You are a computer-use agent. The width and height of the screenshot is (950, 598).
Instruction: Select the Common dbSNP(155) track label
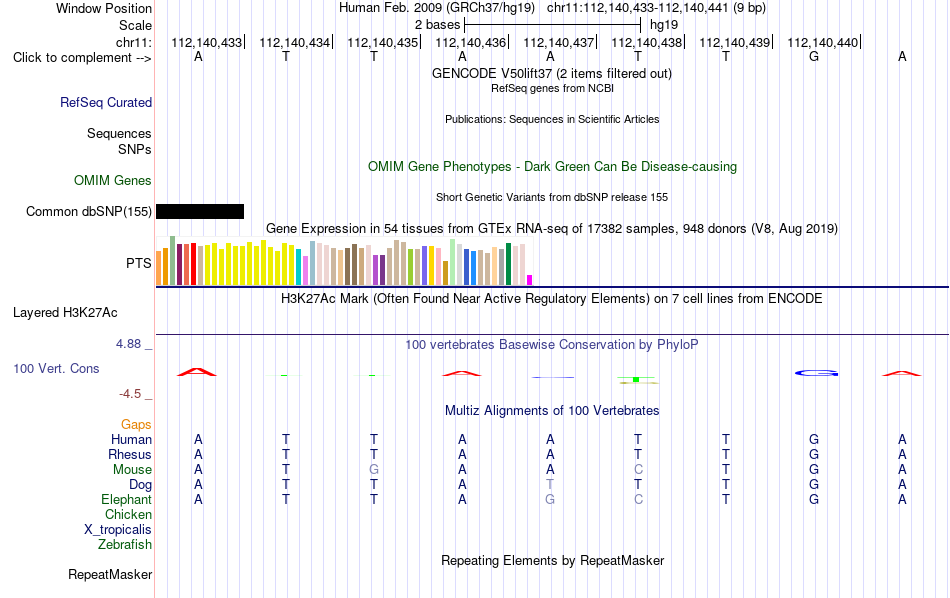(x=88, y=211)
